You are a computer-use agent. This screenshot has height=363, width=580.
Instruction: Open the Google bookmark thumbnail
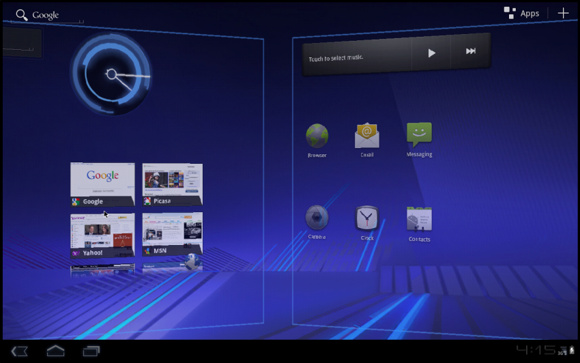102,184
